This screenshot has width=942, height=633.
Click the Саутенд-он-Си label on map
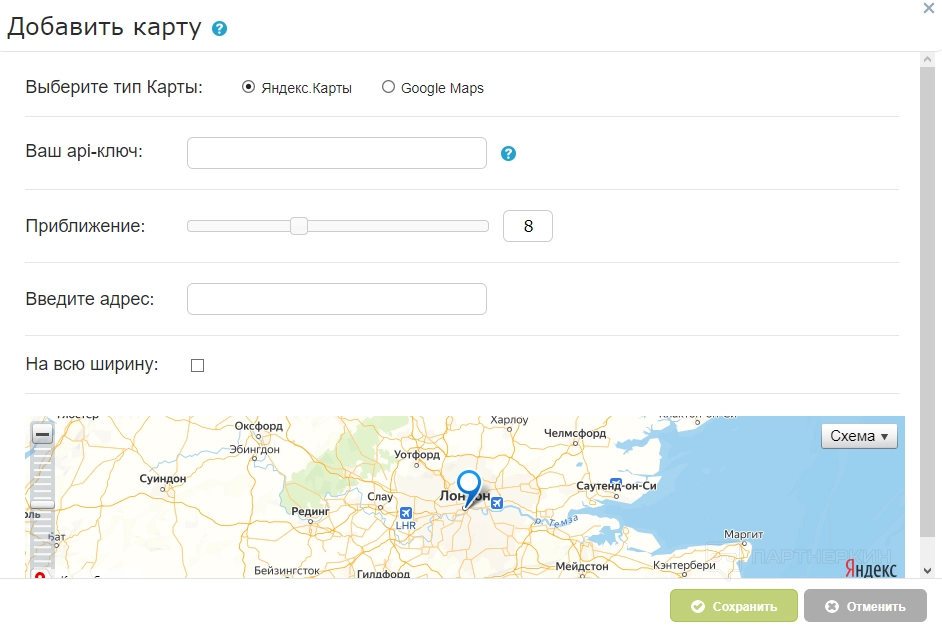coord(616,485)
